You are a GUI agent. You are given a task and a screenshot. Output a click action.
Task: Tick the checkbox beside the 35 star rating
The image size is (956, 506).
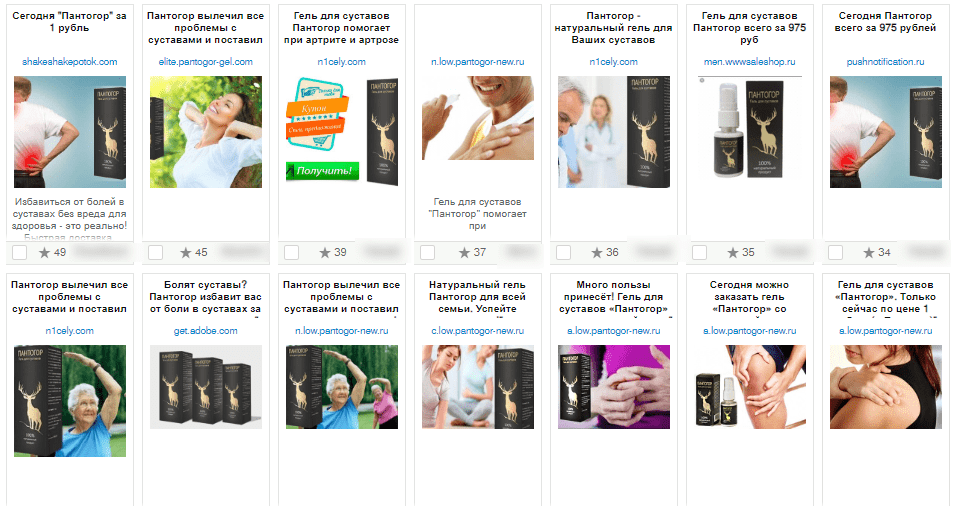coord(699,252)
